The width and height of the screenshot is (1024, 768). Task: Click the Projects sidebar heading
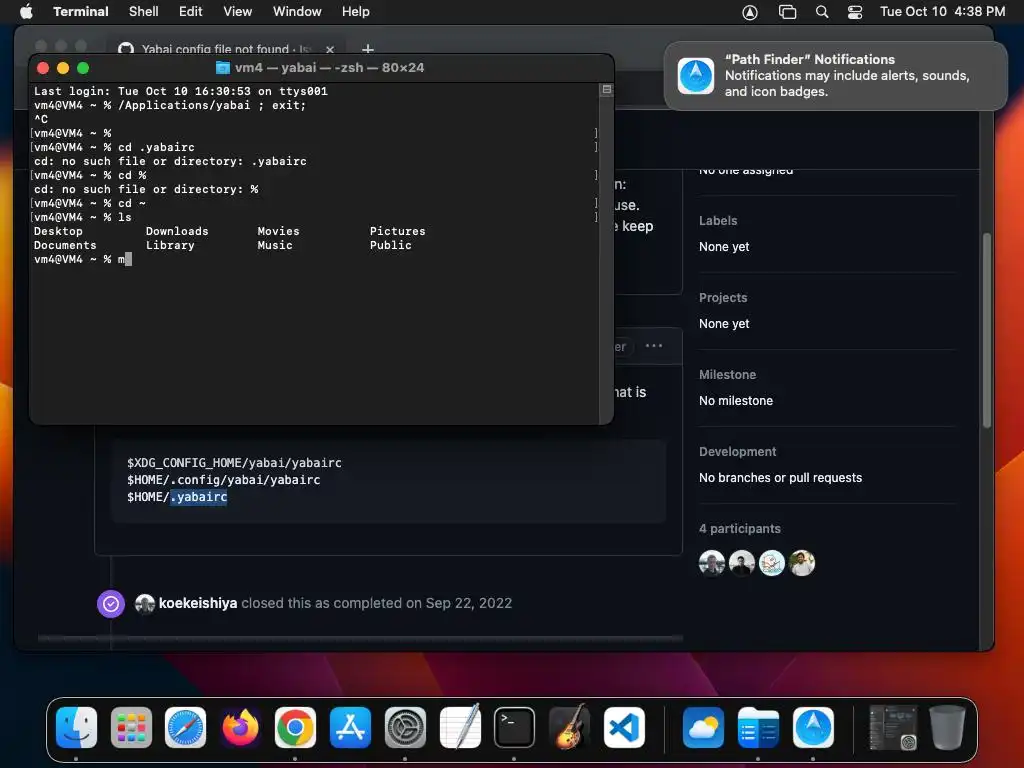pos(723,298)
